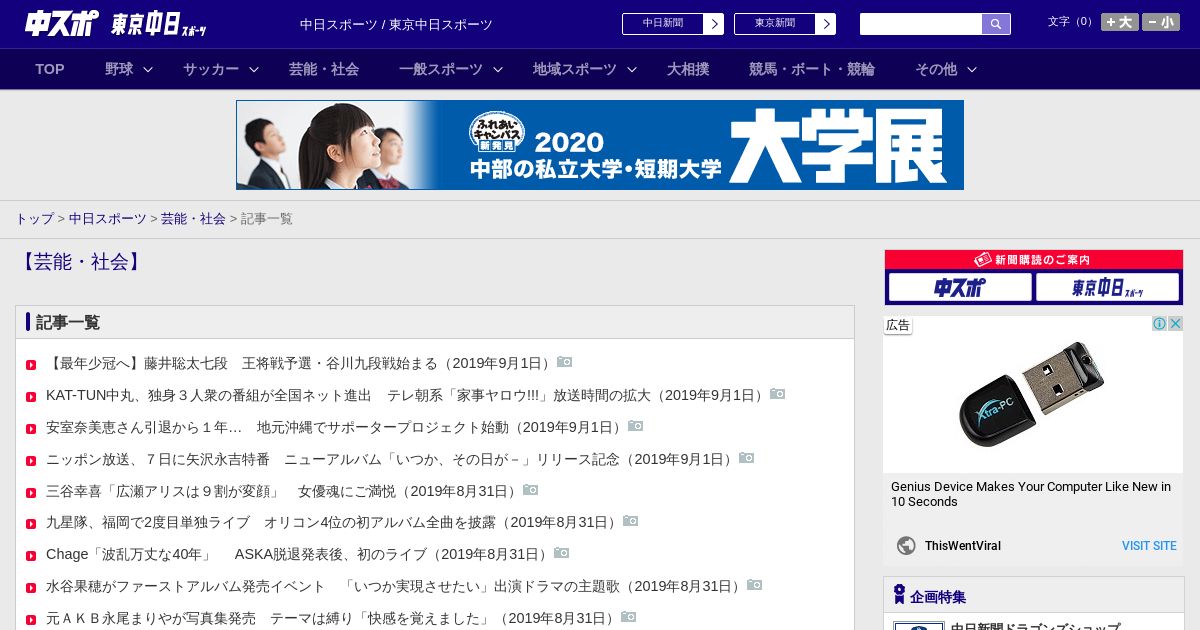
Task: Open the 中日新聞 link button
Action: point(673,24)
